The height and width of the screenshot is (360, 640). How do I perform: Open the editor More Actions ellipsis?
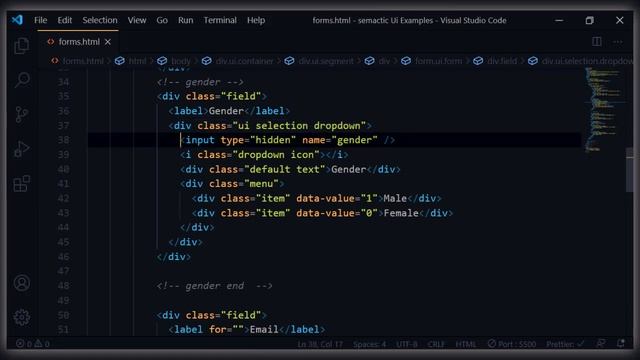pyautogui.click(x=618, y=42)
